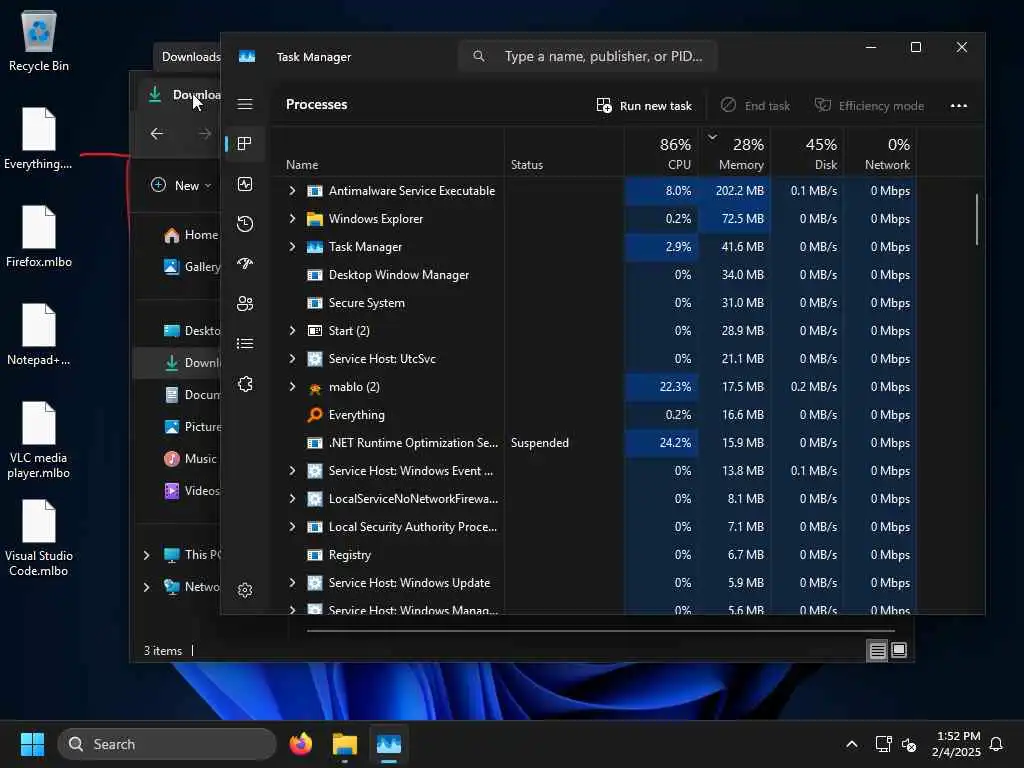1024x768 pixels.
Task: Open Startup apps icon in sidebar
Action: click(245, 264)
